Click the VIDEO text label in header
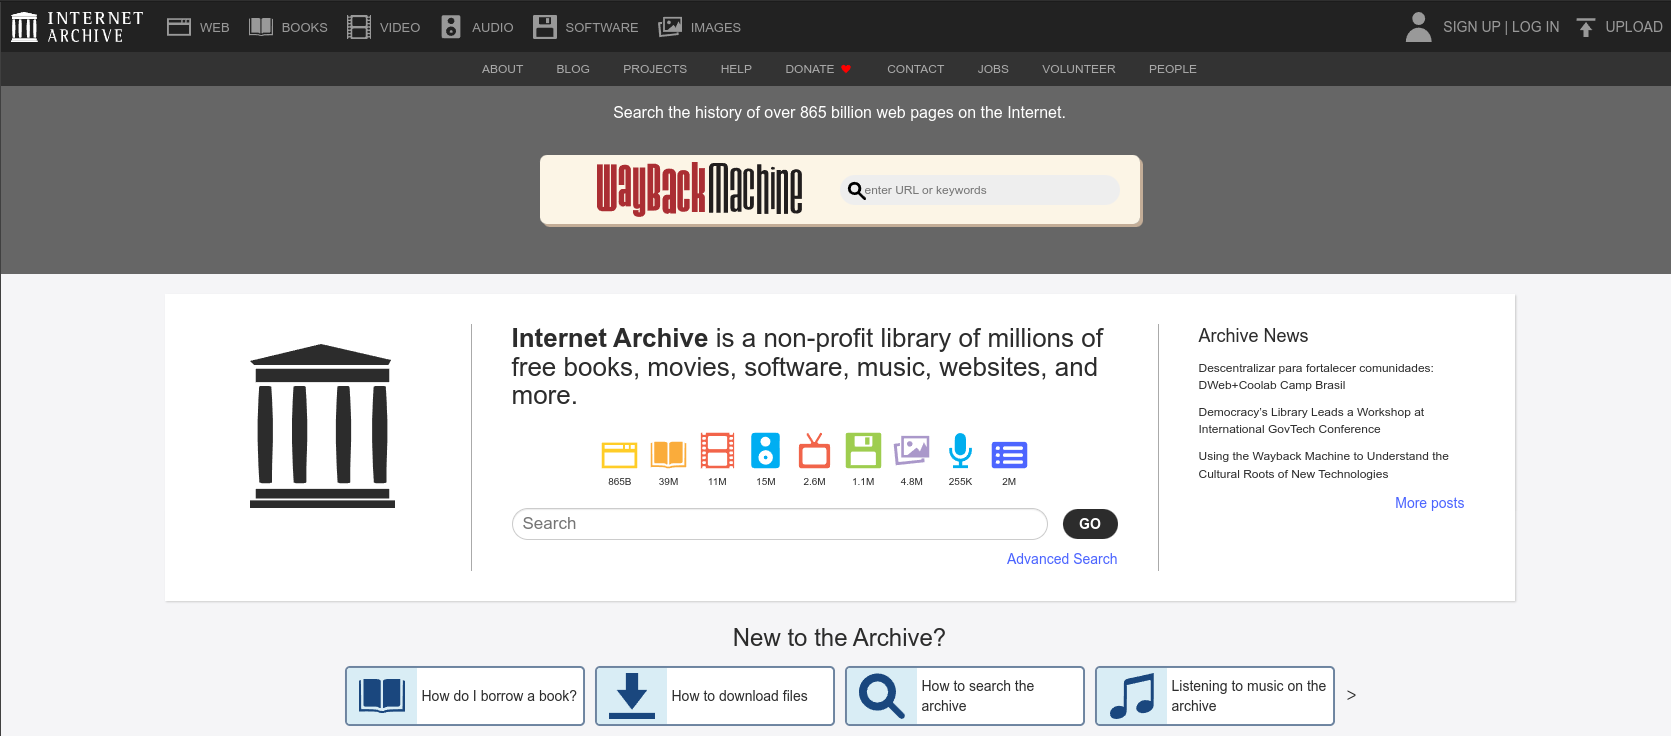Viewport: 1671px width, 736px height. (400, 28)
